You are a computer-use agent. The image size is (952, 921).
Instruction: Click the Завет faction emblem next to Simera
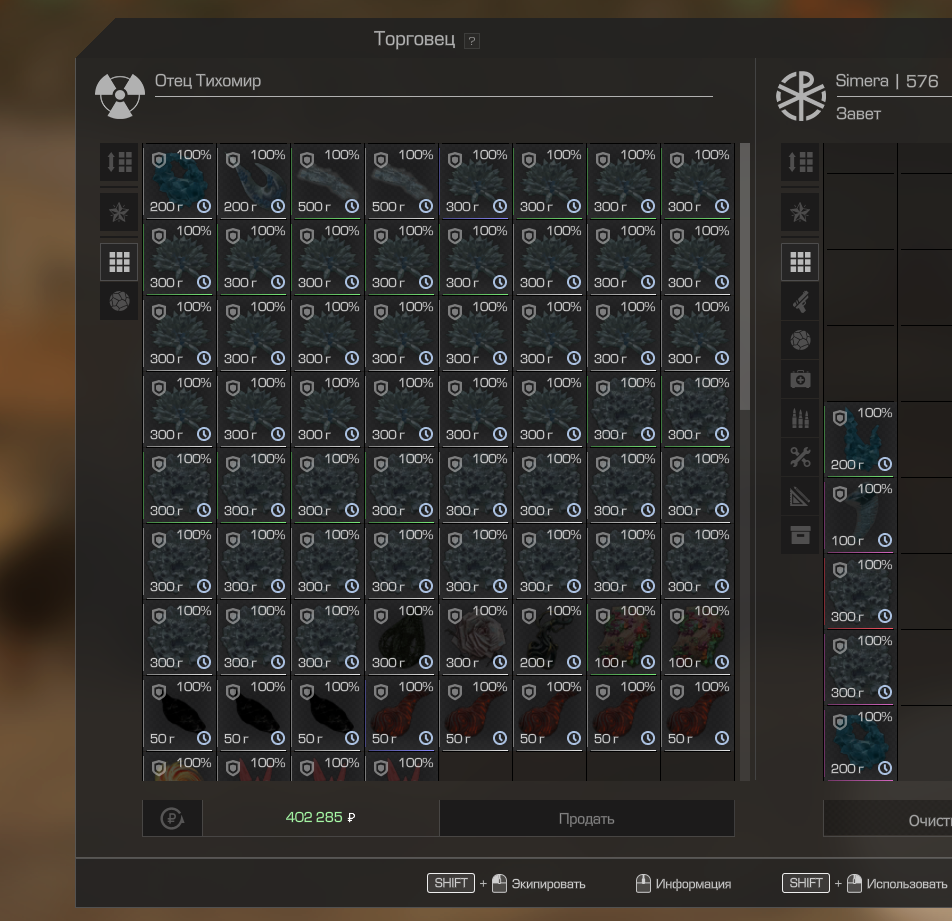801,96
